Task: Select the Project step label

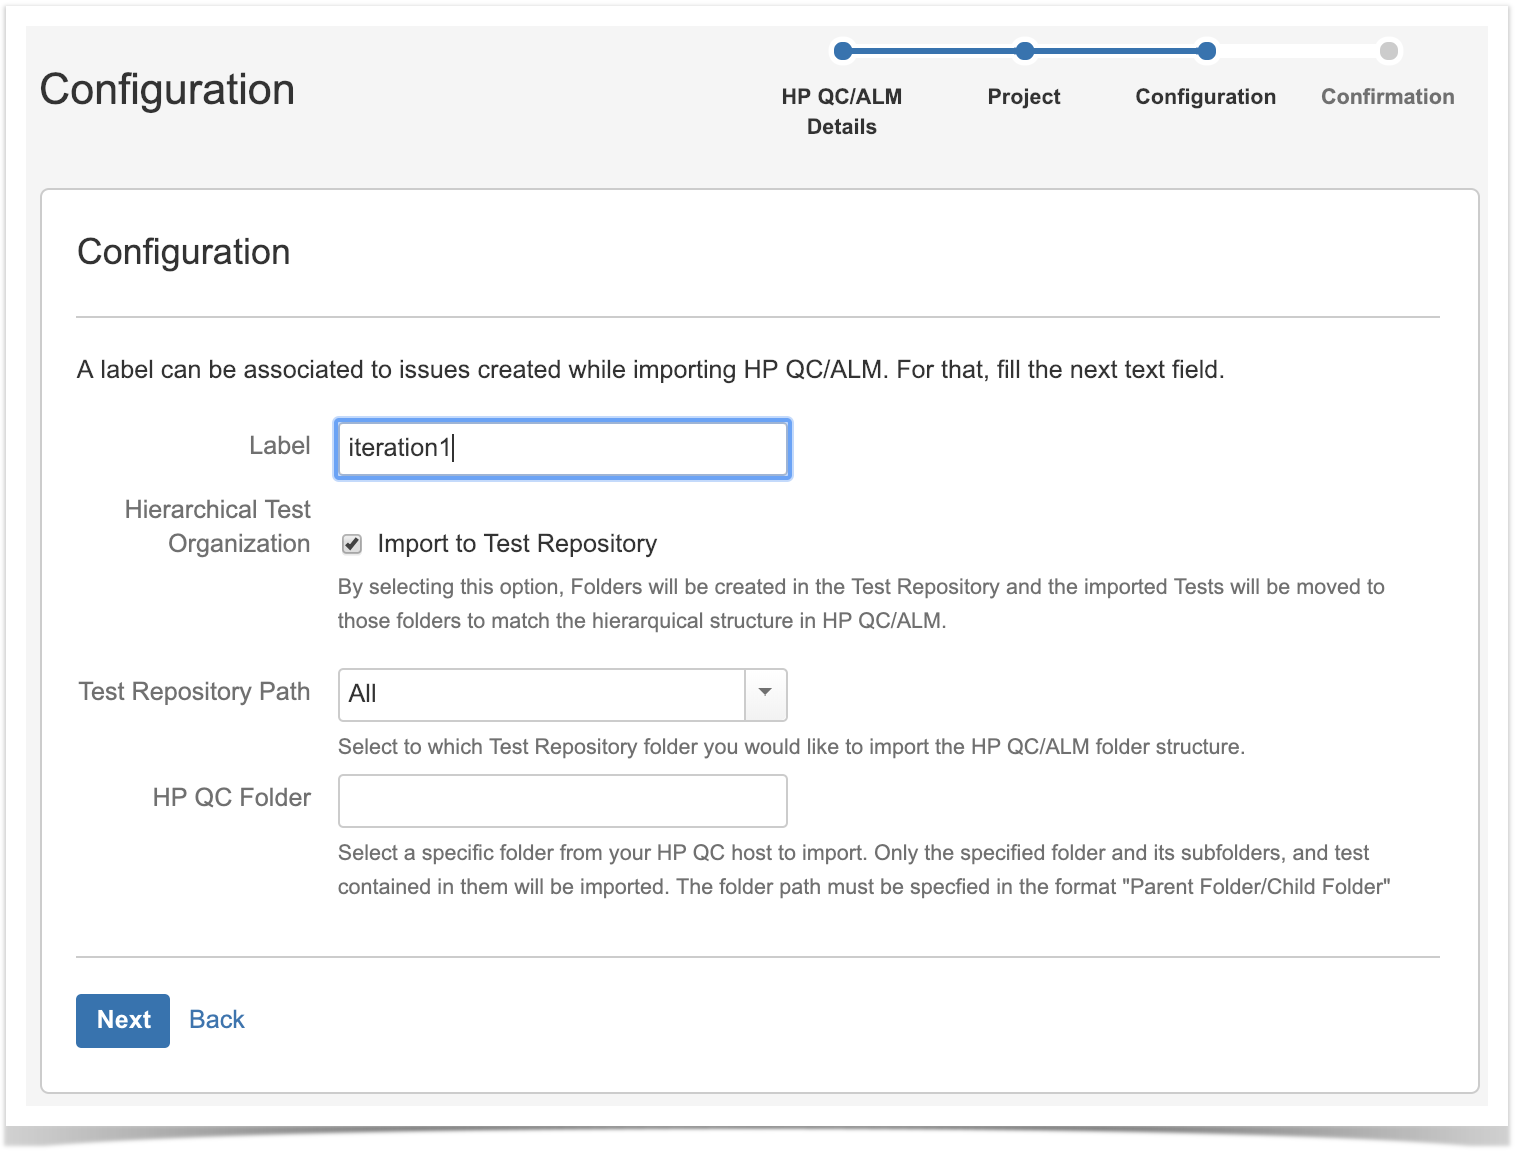Action: coord(1024,97)
